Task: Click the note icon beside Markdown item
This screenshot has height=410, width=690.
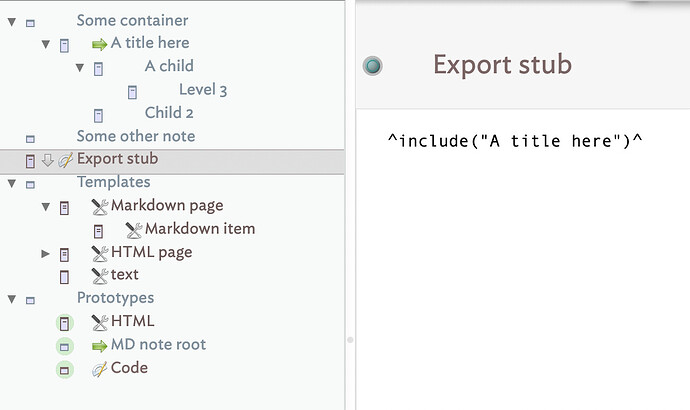Action: point(98,231)
